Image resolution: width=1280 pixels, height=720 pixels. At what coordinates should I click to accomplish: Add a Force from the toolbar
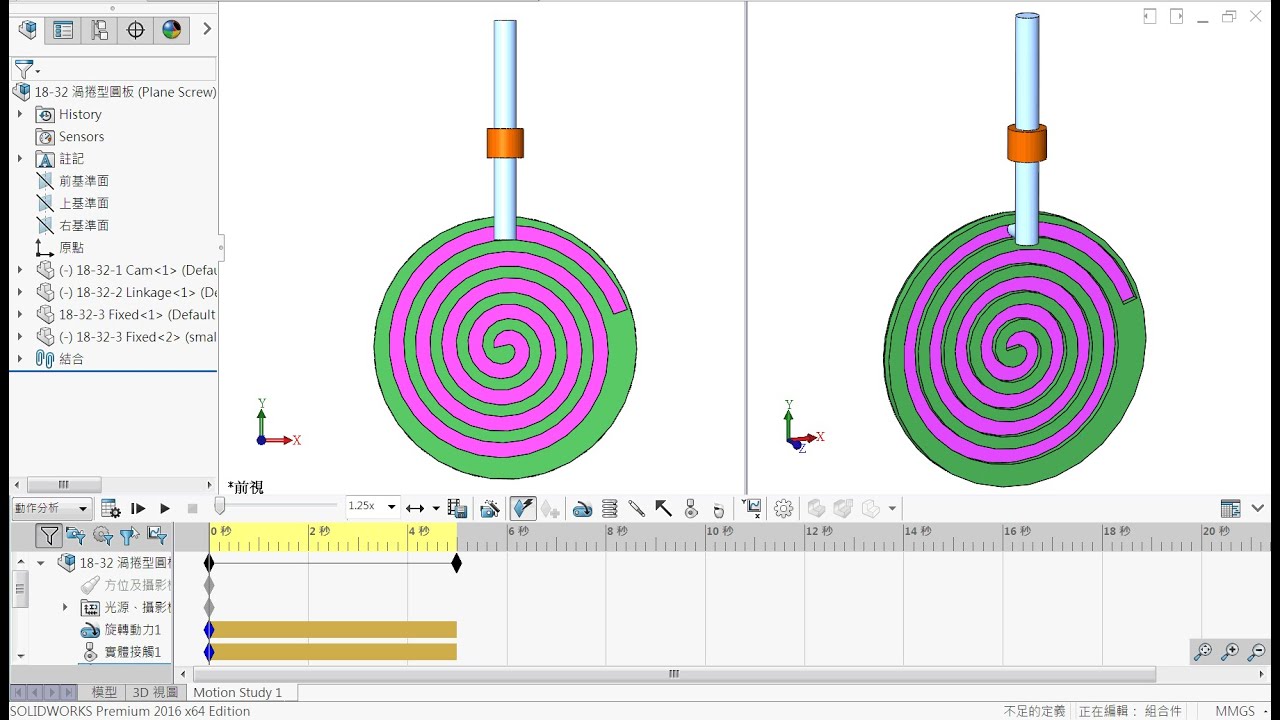[663, 508]
